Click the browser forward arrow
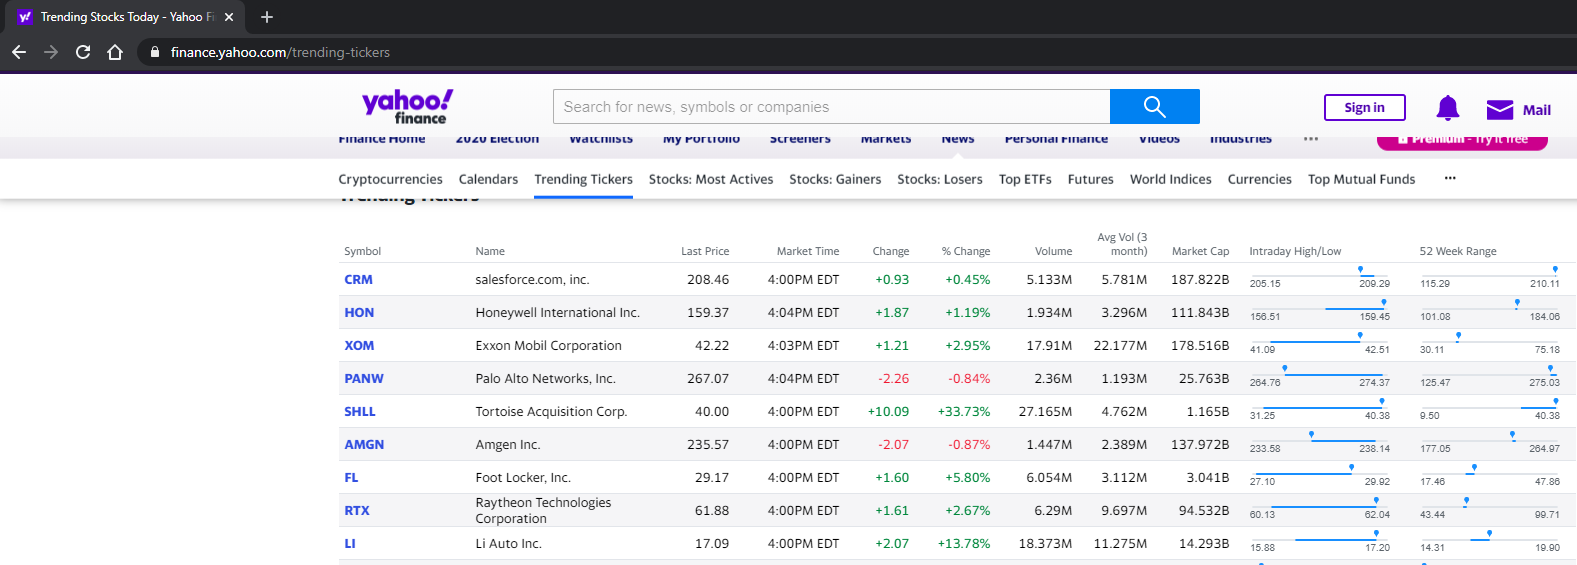The image size is (1577, 565). (x=51, y=52)
